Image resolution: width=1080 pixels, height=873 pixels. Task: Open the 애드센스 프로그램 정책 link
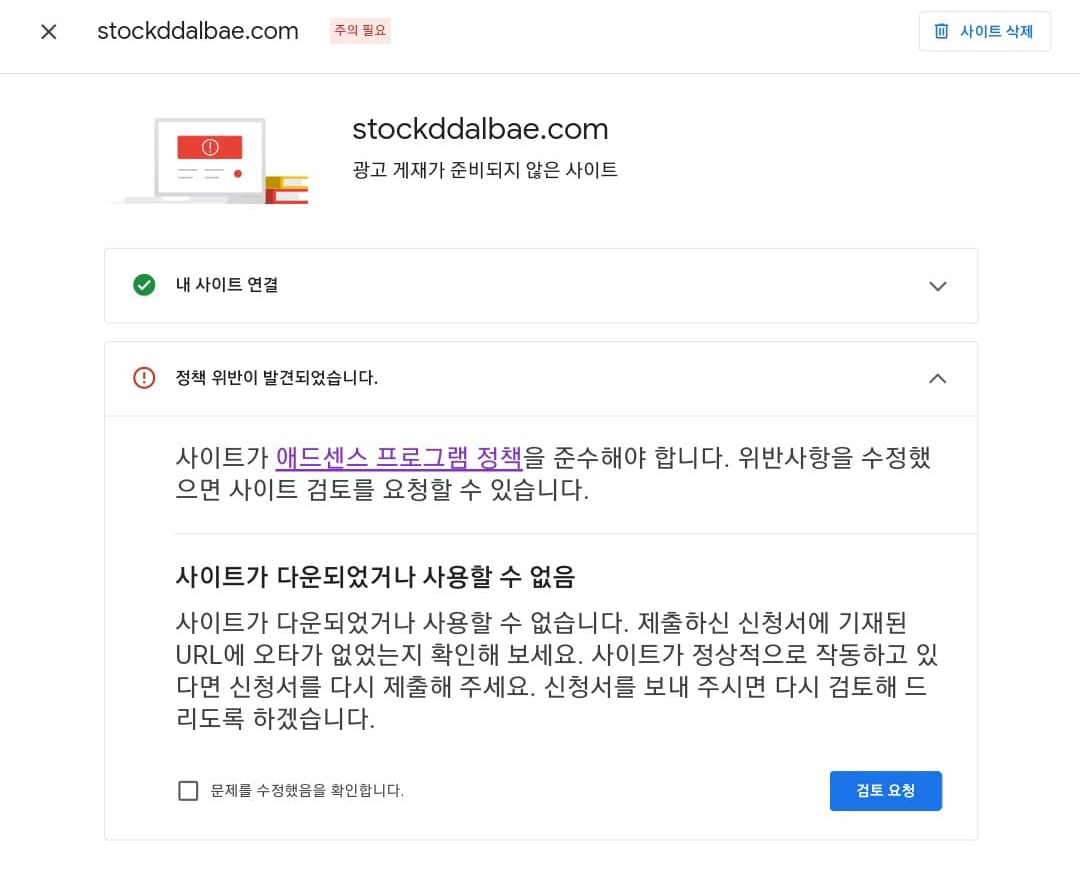pyautogui.click(x=398, y=457)
